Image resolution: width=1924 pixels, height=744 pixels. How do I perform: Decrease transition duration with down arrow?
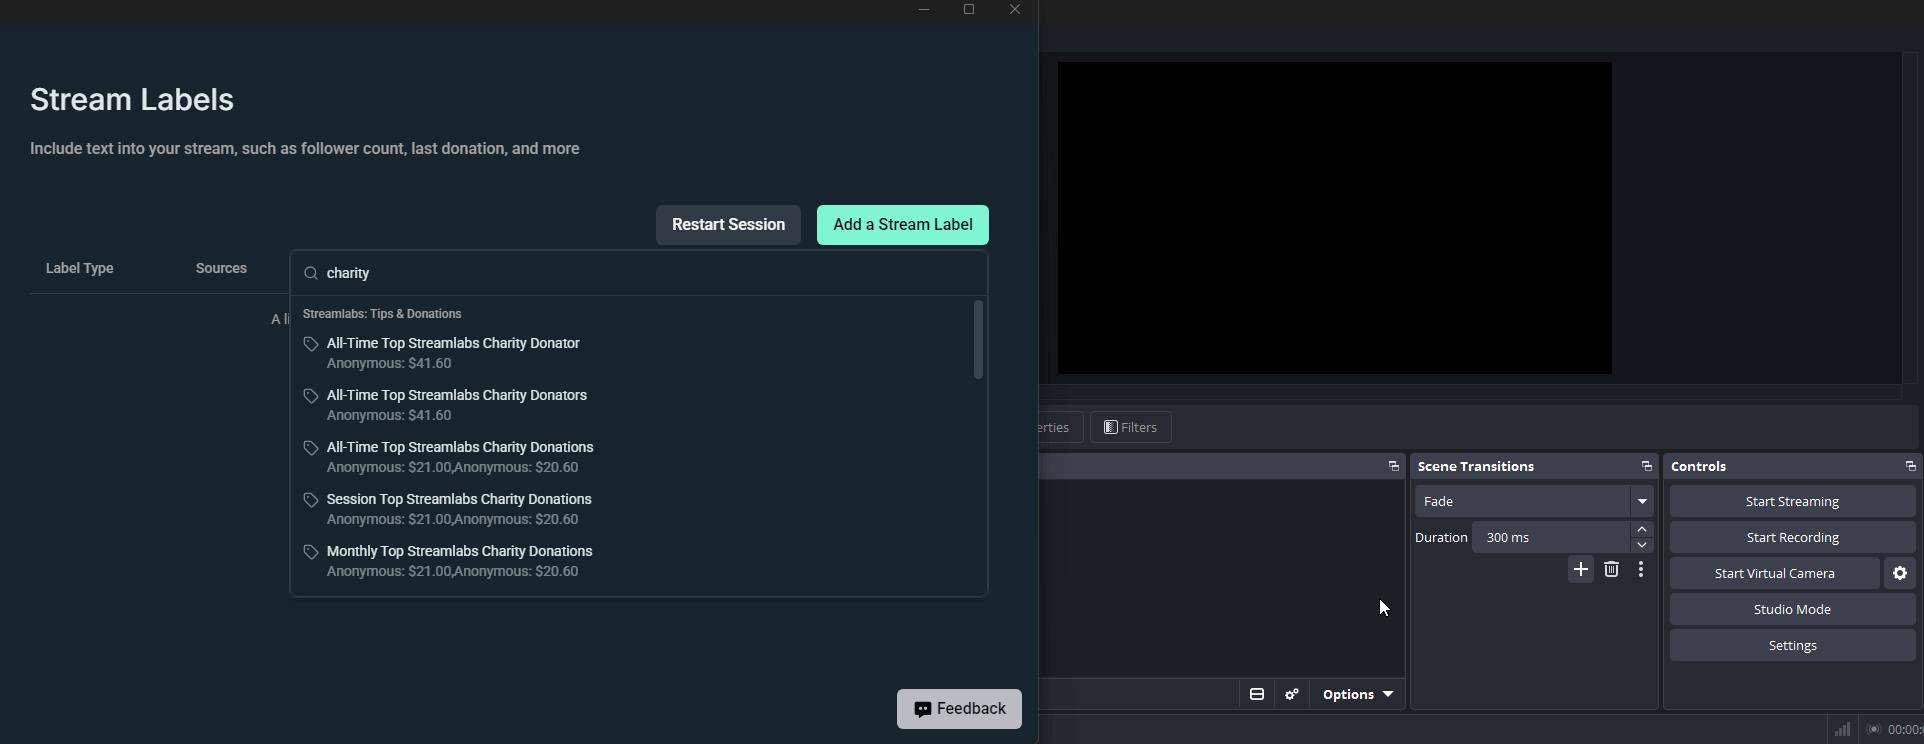(x=1642, y=545)
